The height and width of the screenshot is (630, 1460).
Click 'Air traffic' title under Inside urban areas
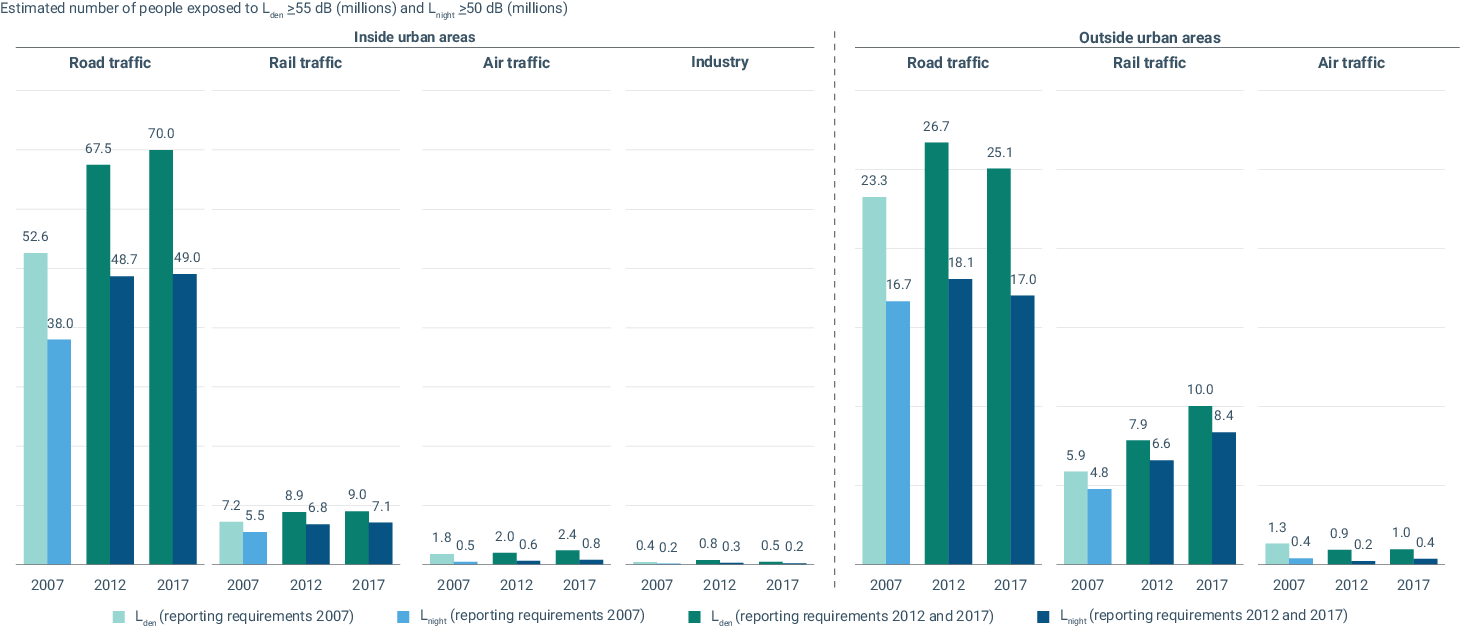click(516, 63)
